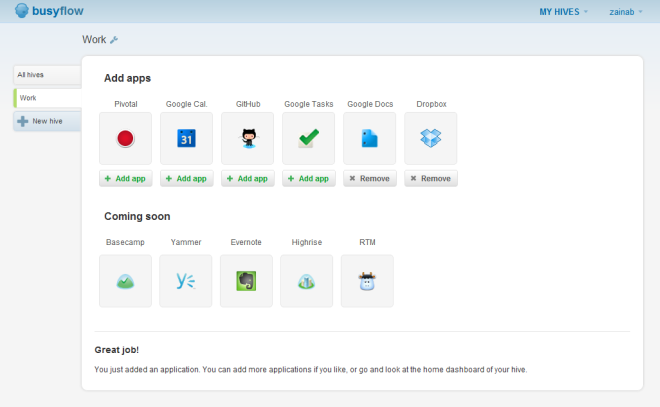Image resolution: width=660 pixels, height=407 pixels.
Task: Select the Work hive tab
Action: [x=47, y=98]
